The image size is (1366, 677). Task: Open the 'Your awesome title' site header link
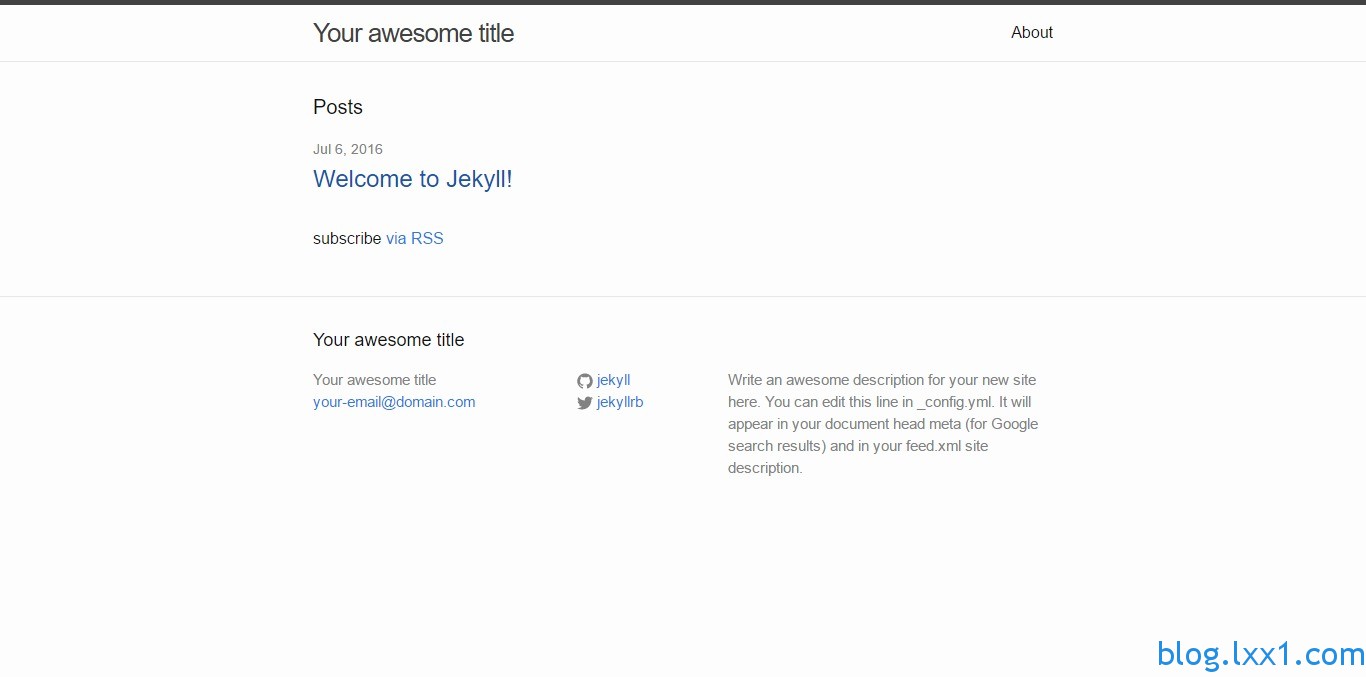coord(413,33)
